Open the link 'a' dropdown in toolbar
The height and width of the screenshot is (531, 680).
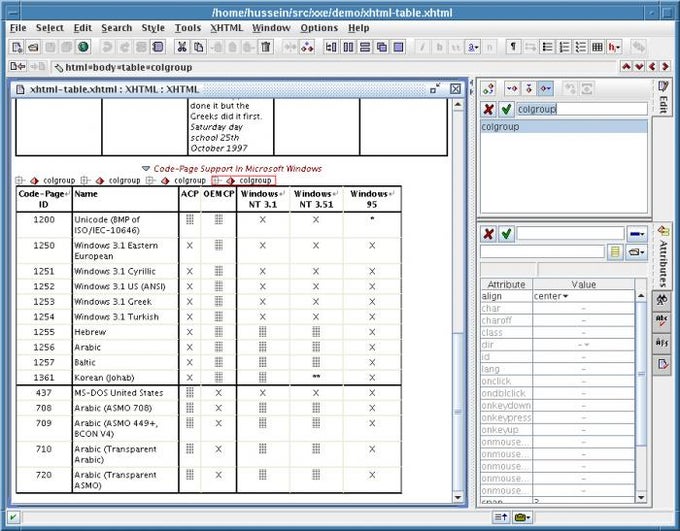coord(473,47)
